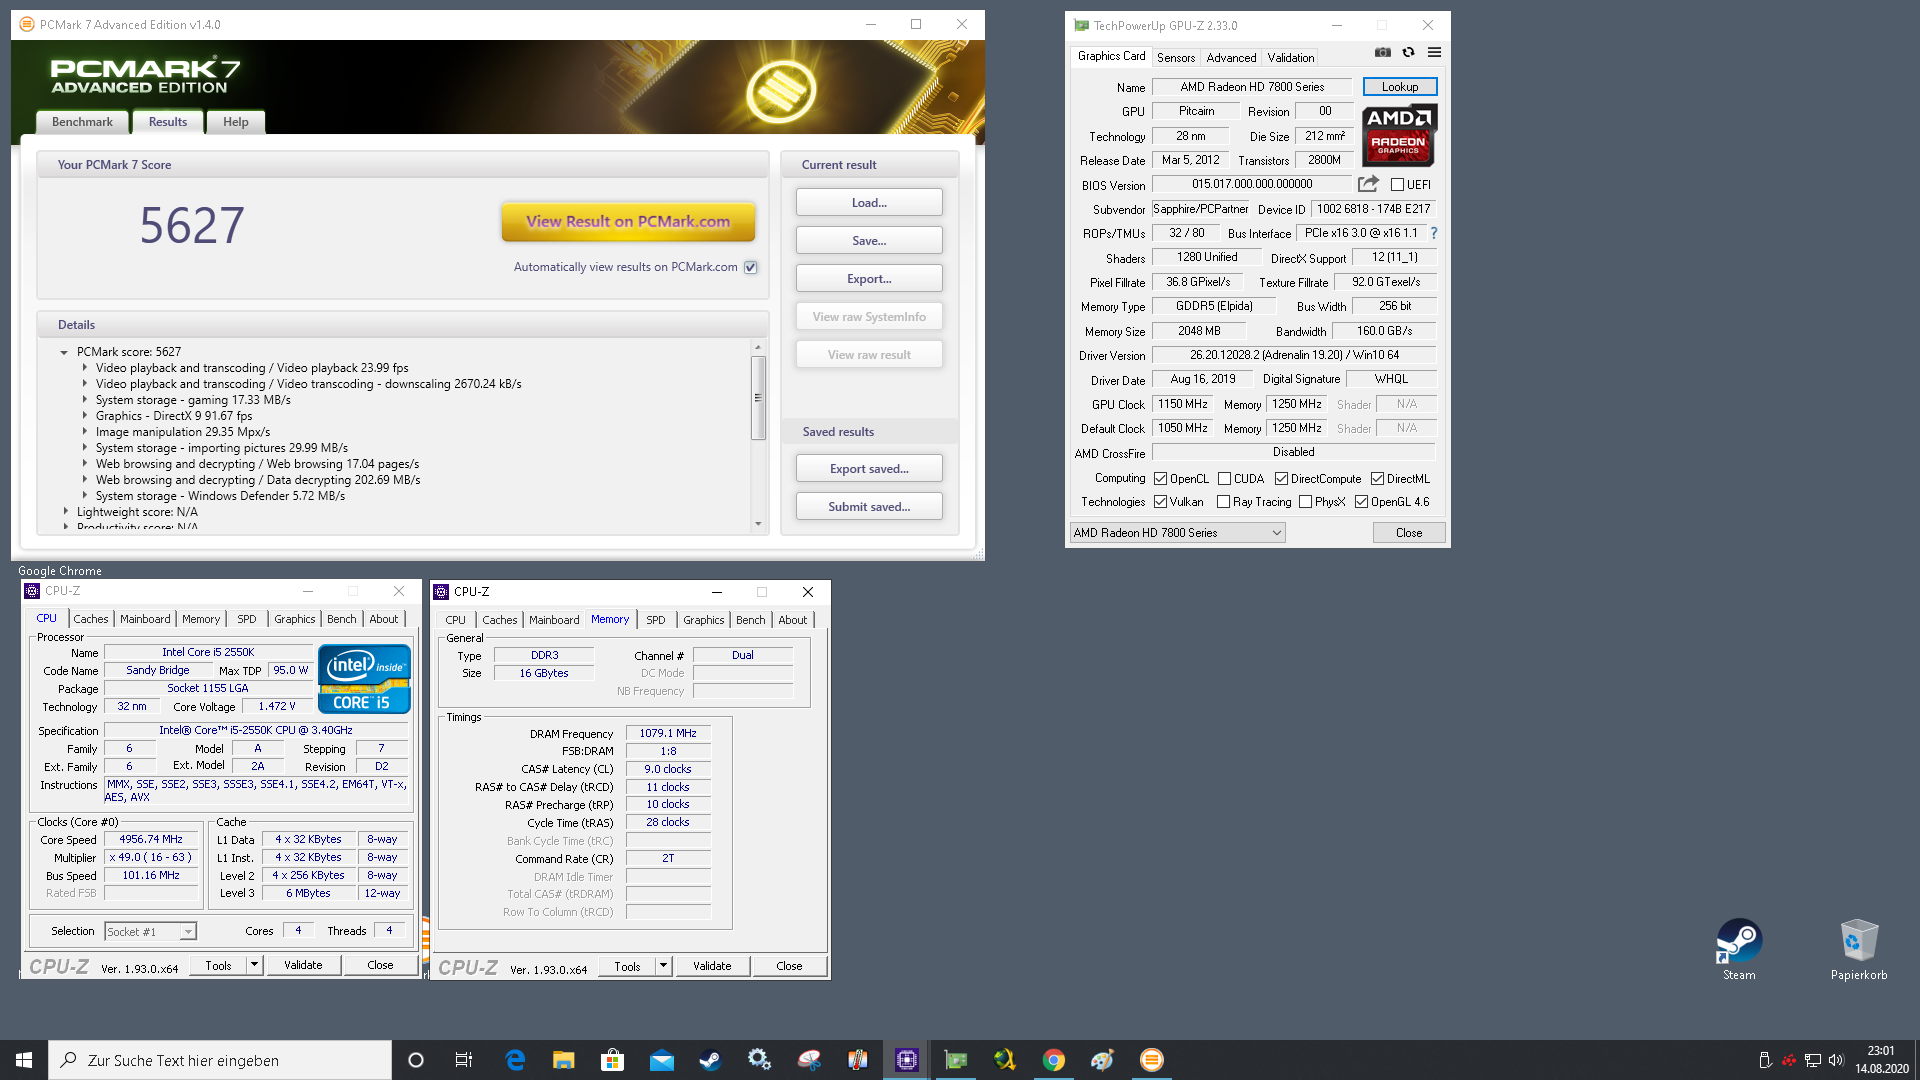The width and height of the screenshot is (1920, 1080).
Task: Click Close in the right CPU-Z window
Action: pyautogui.click(x=789, y=966)
